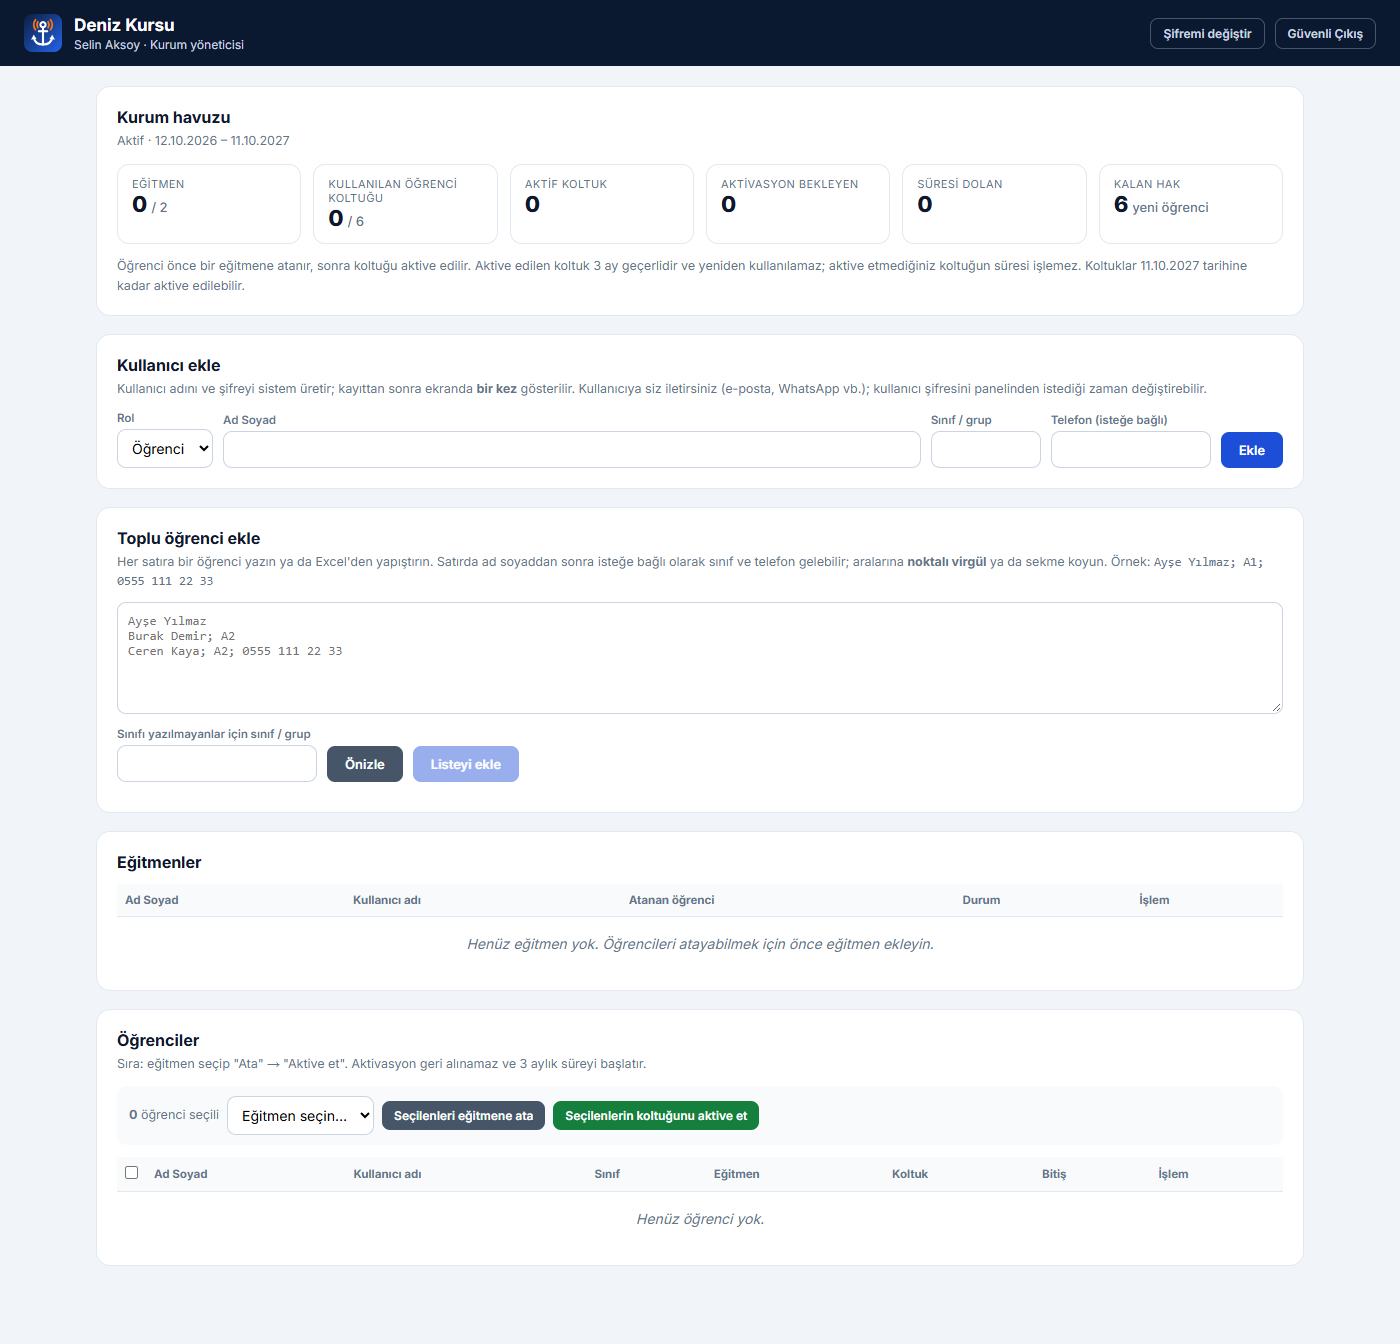Click the AKTİVASYON BEKLEYEN stat card
The height and width of the screenshot is (1344, 1400).
(798, 204)
